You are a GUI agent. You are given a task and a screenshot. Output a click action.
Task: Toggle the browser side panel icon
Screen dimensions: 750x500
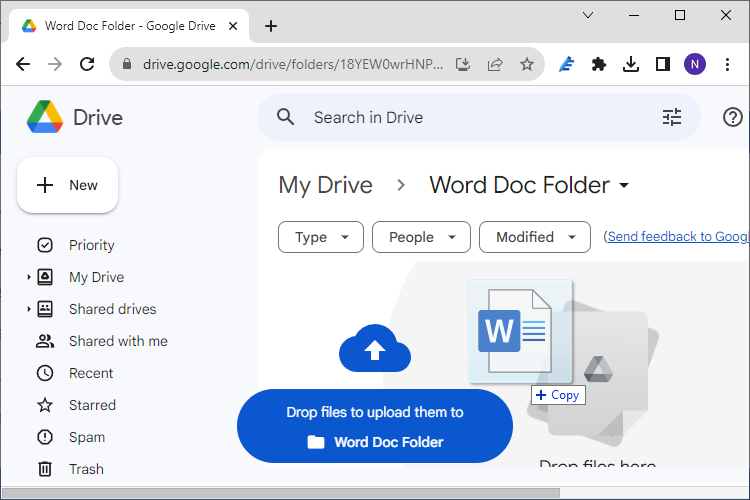663,64
